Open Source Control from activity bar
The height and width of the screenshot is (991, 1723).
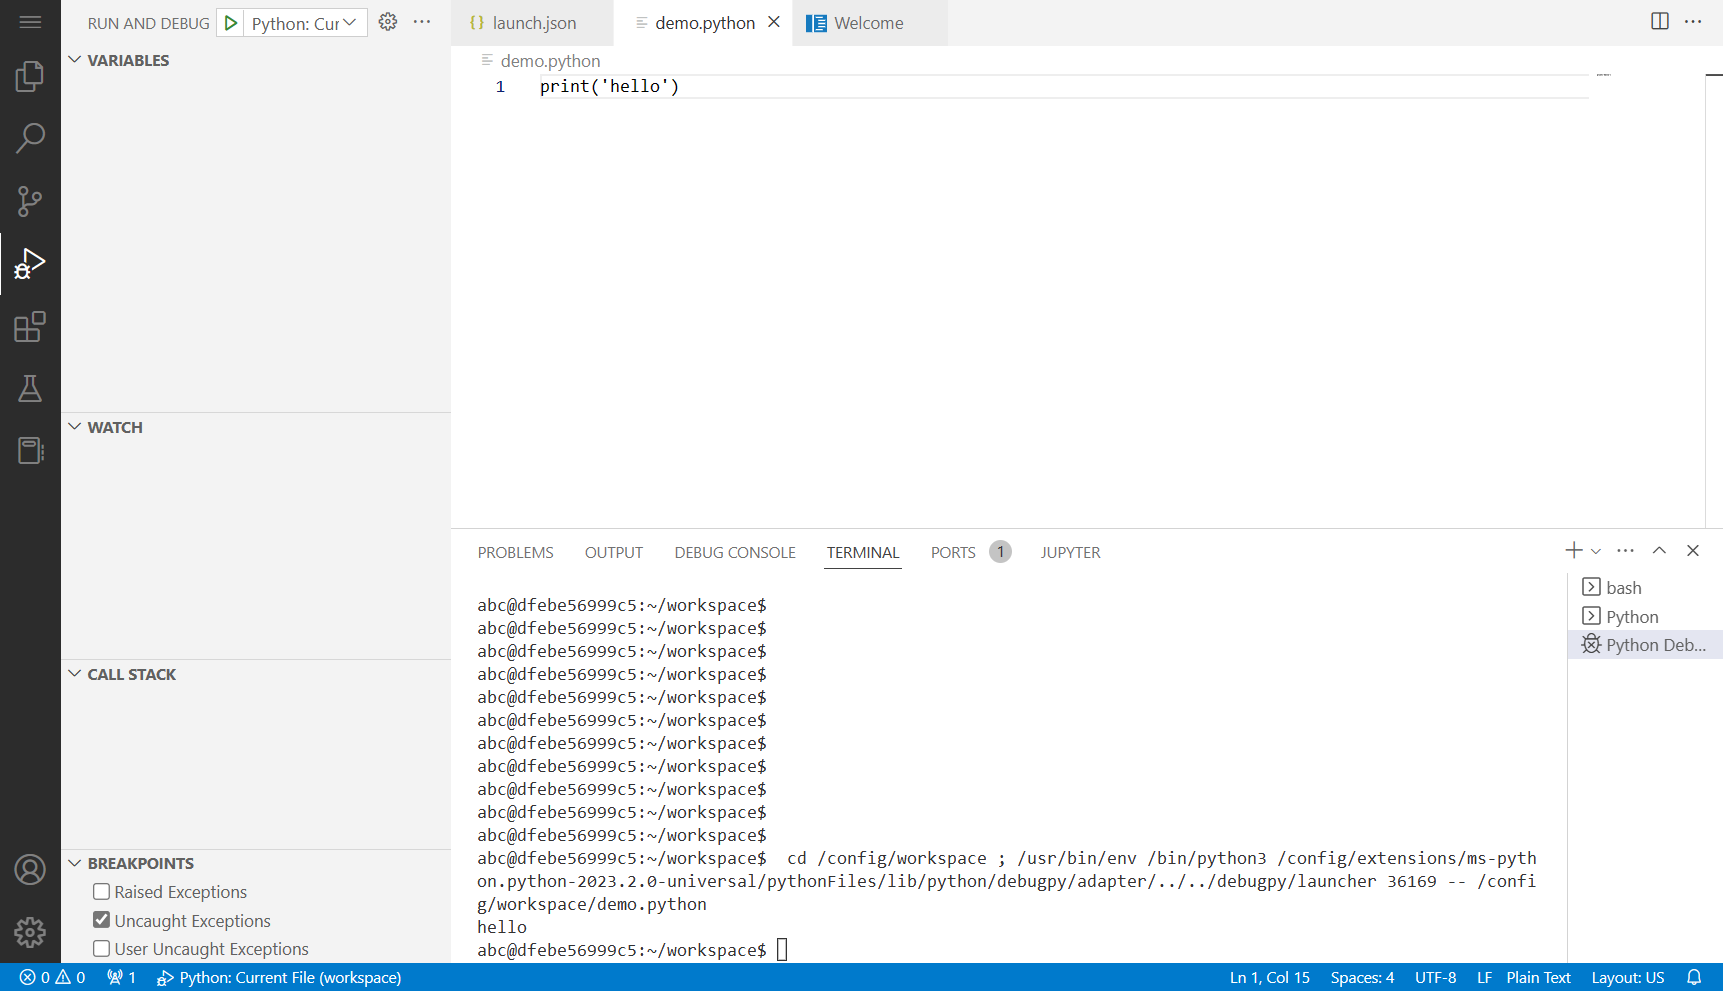click(30, 200)
